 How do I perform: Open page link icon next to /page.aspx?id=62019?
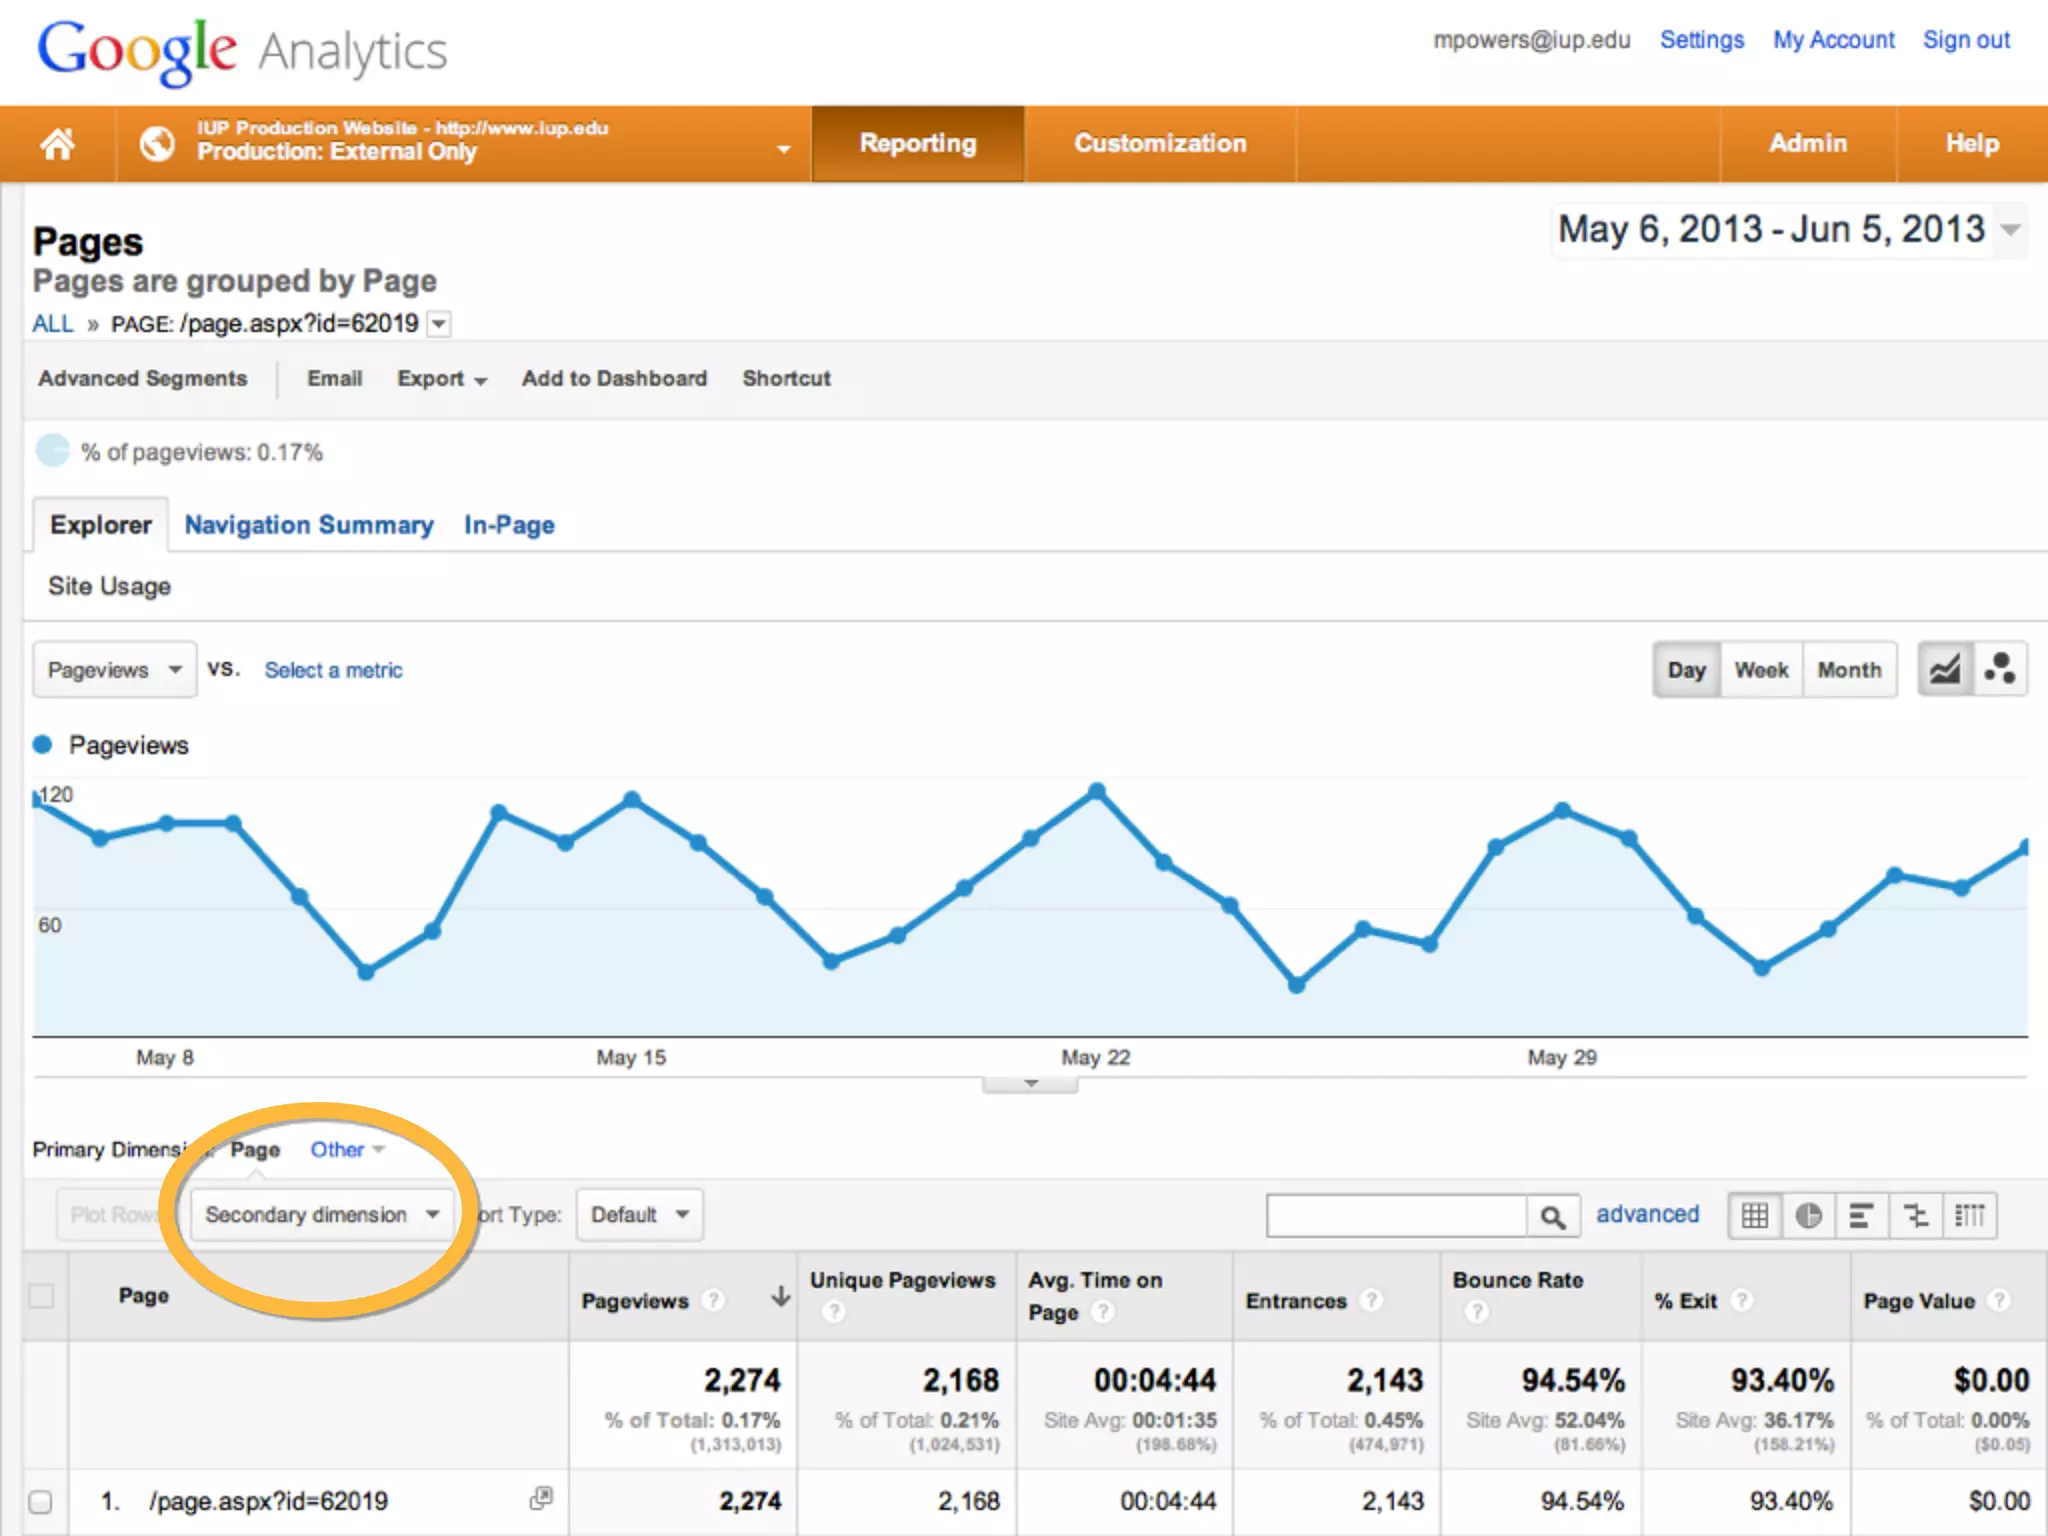pos(541,1498)
